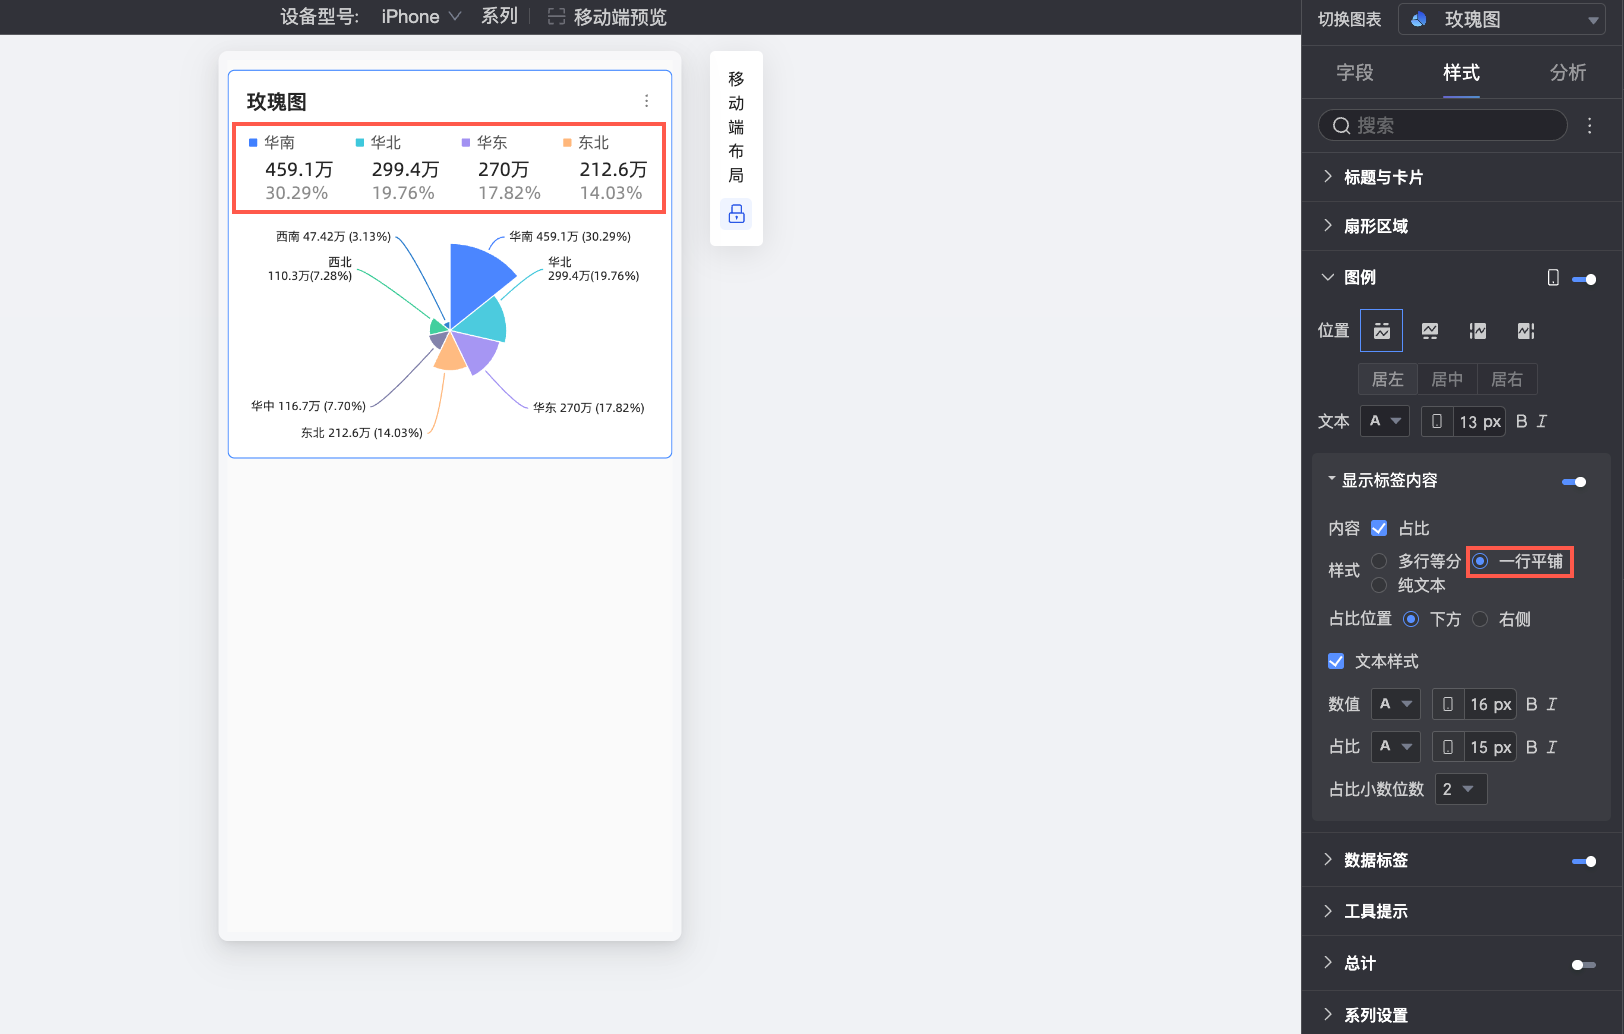The height and width of the screenshot is (1034, 1624).
Task: Select the 多行等分 style radio
Action: pos(1379,561)
